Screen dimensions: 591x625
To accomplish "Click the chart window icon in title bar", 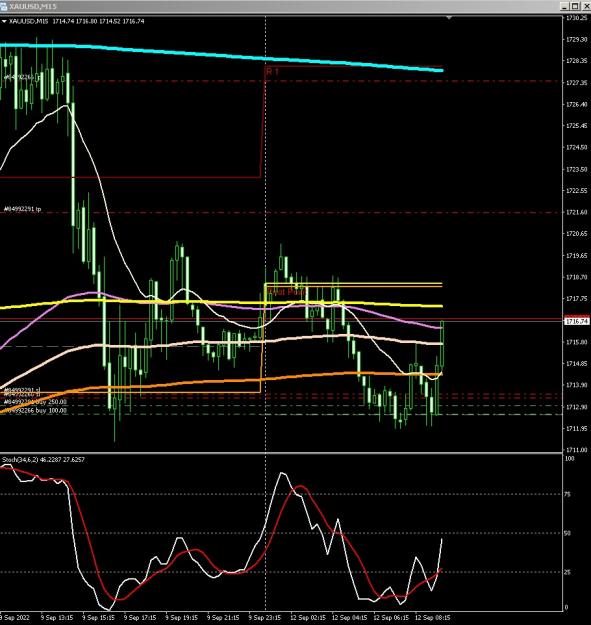I will (4, 6).
